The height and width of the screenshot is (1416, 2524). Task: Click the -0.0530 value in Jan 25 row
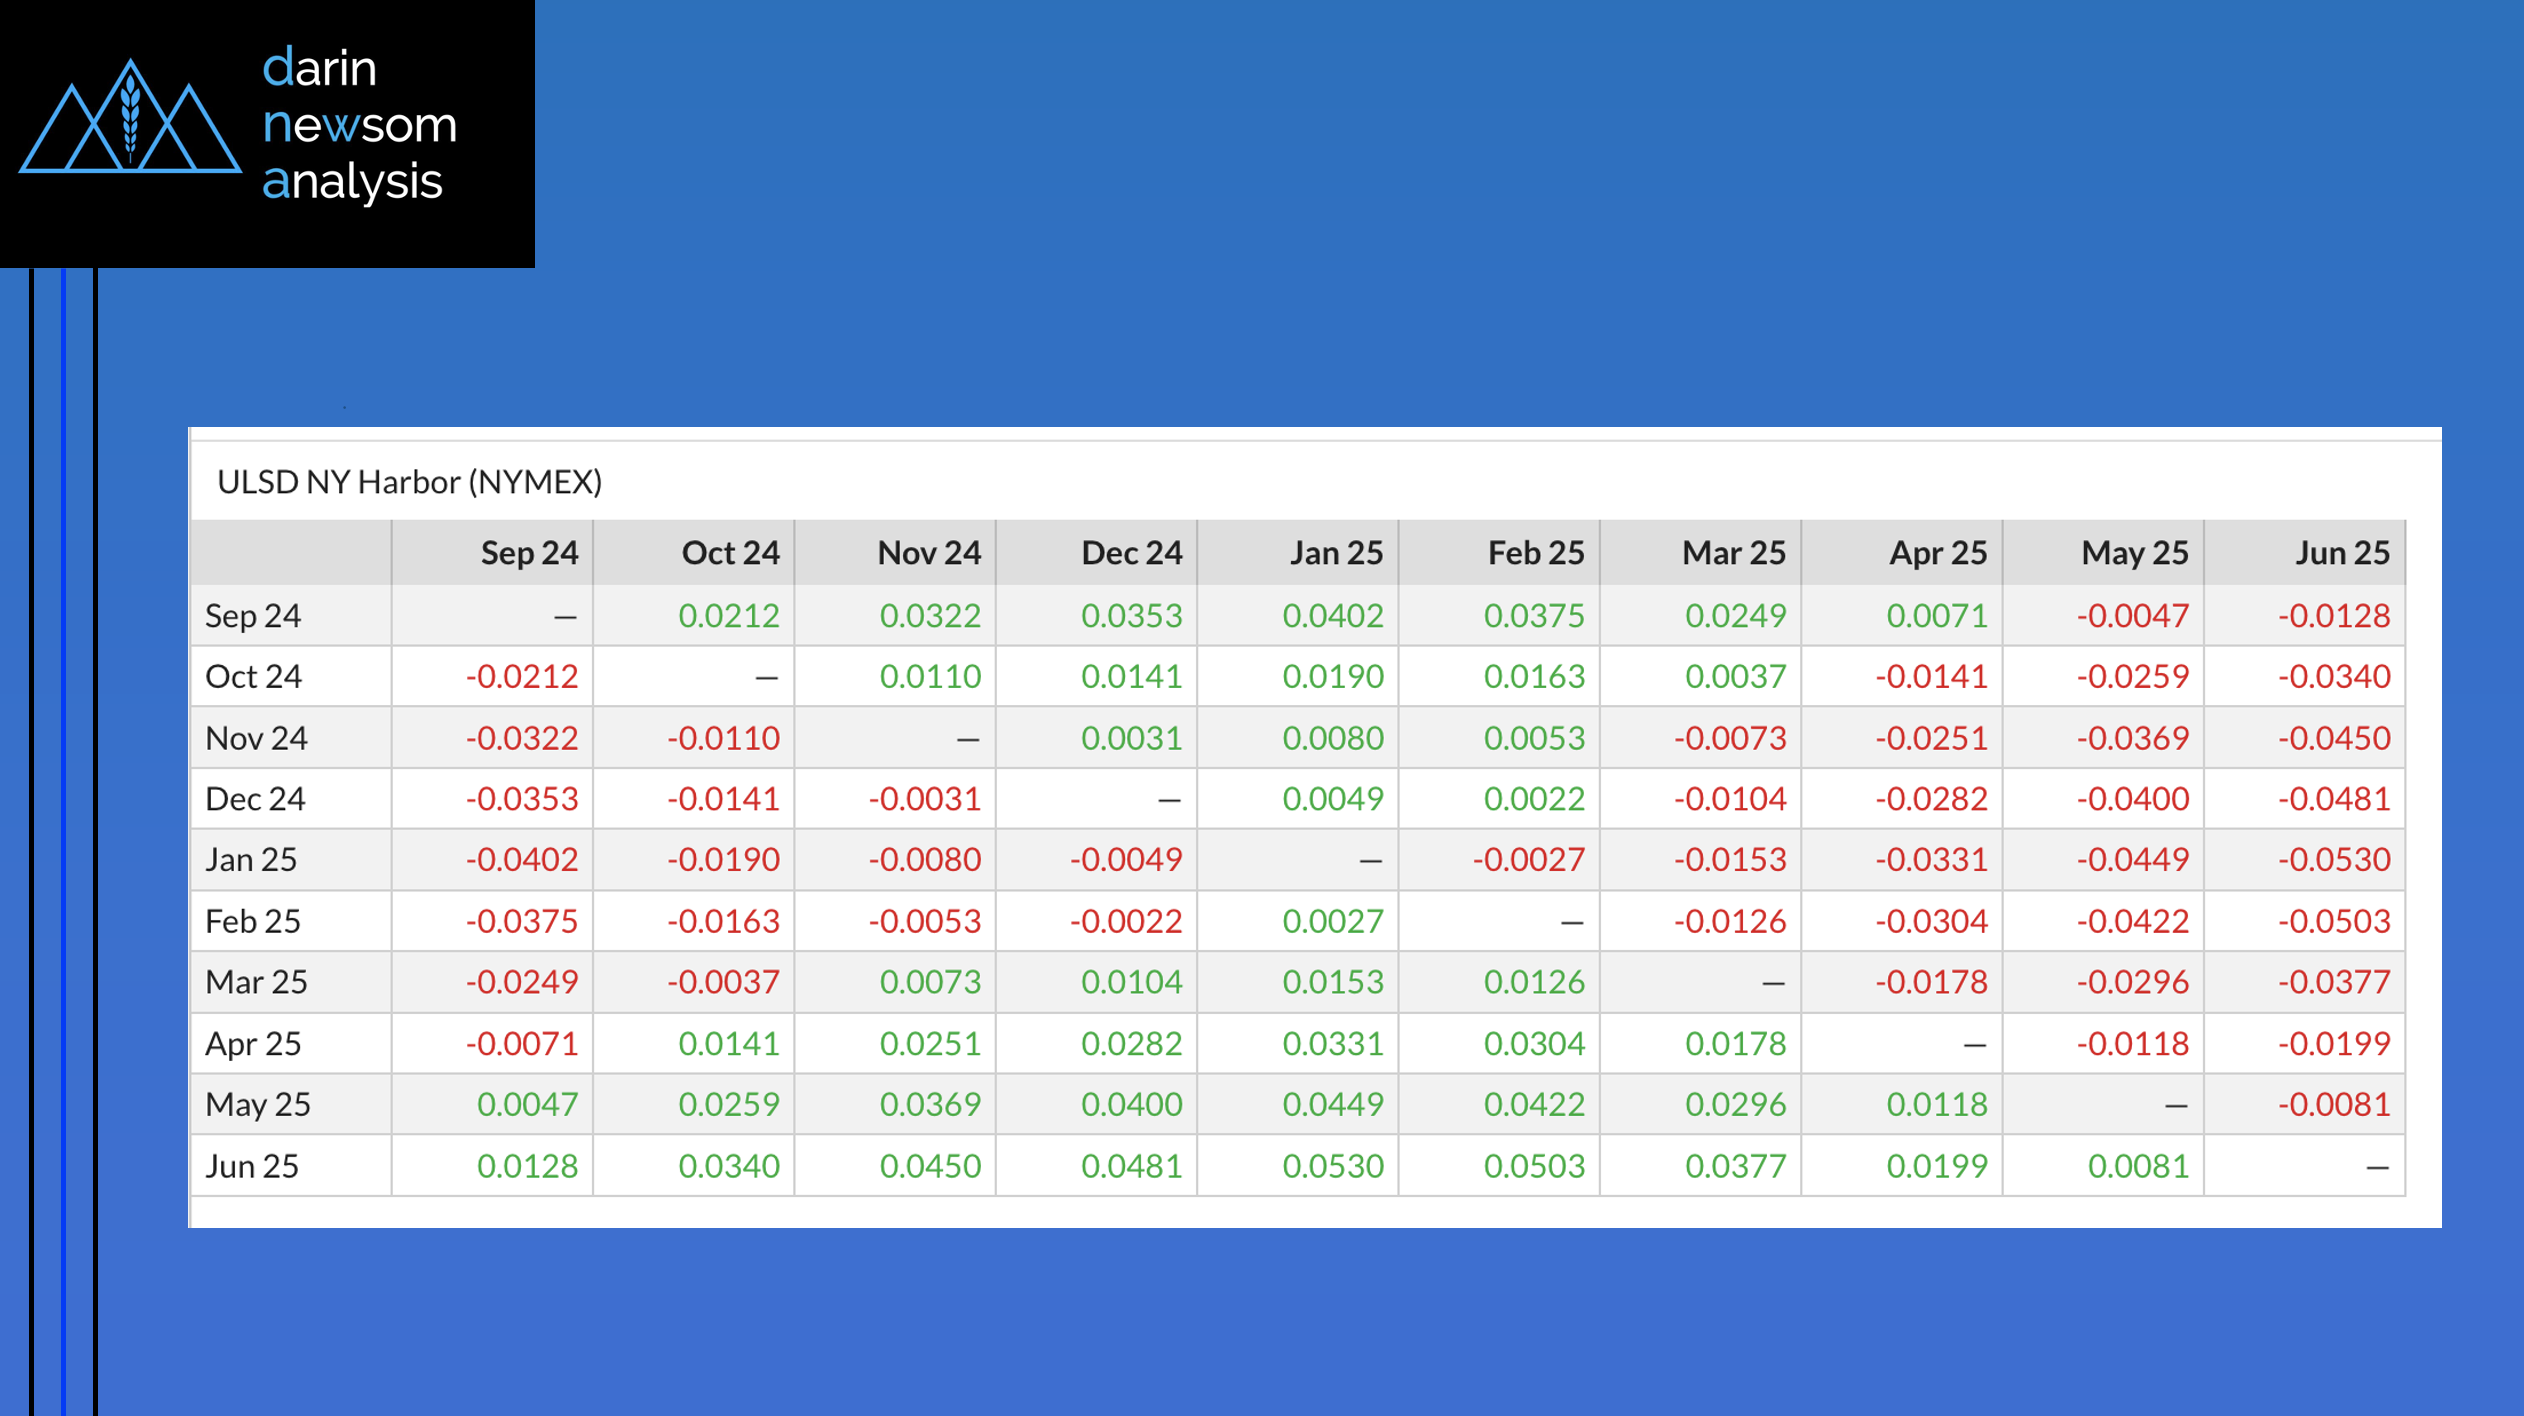point(2334,860)
